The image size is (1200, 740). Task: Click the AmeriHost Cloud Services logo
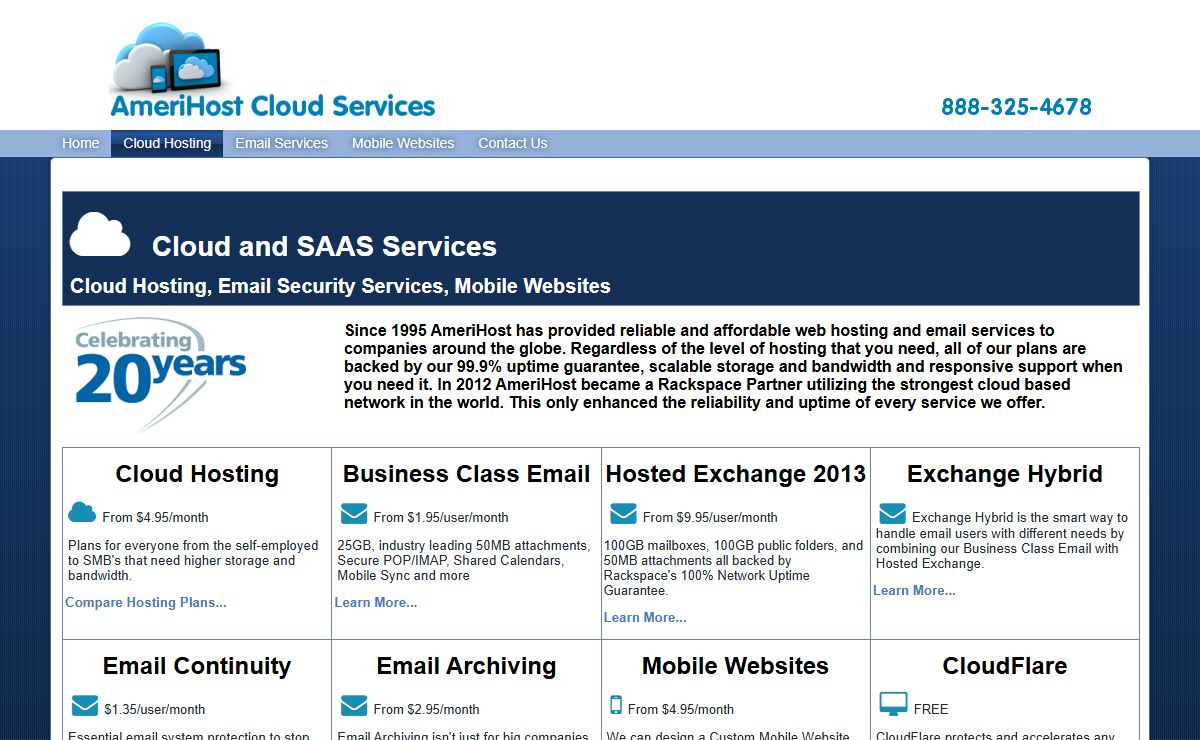tap(272, 71)
